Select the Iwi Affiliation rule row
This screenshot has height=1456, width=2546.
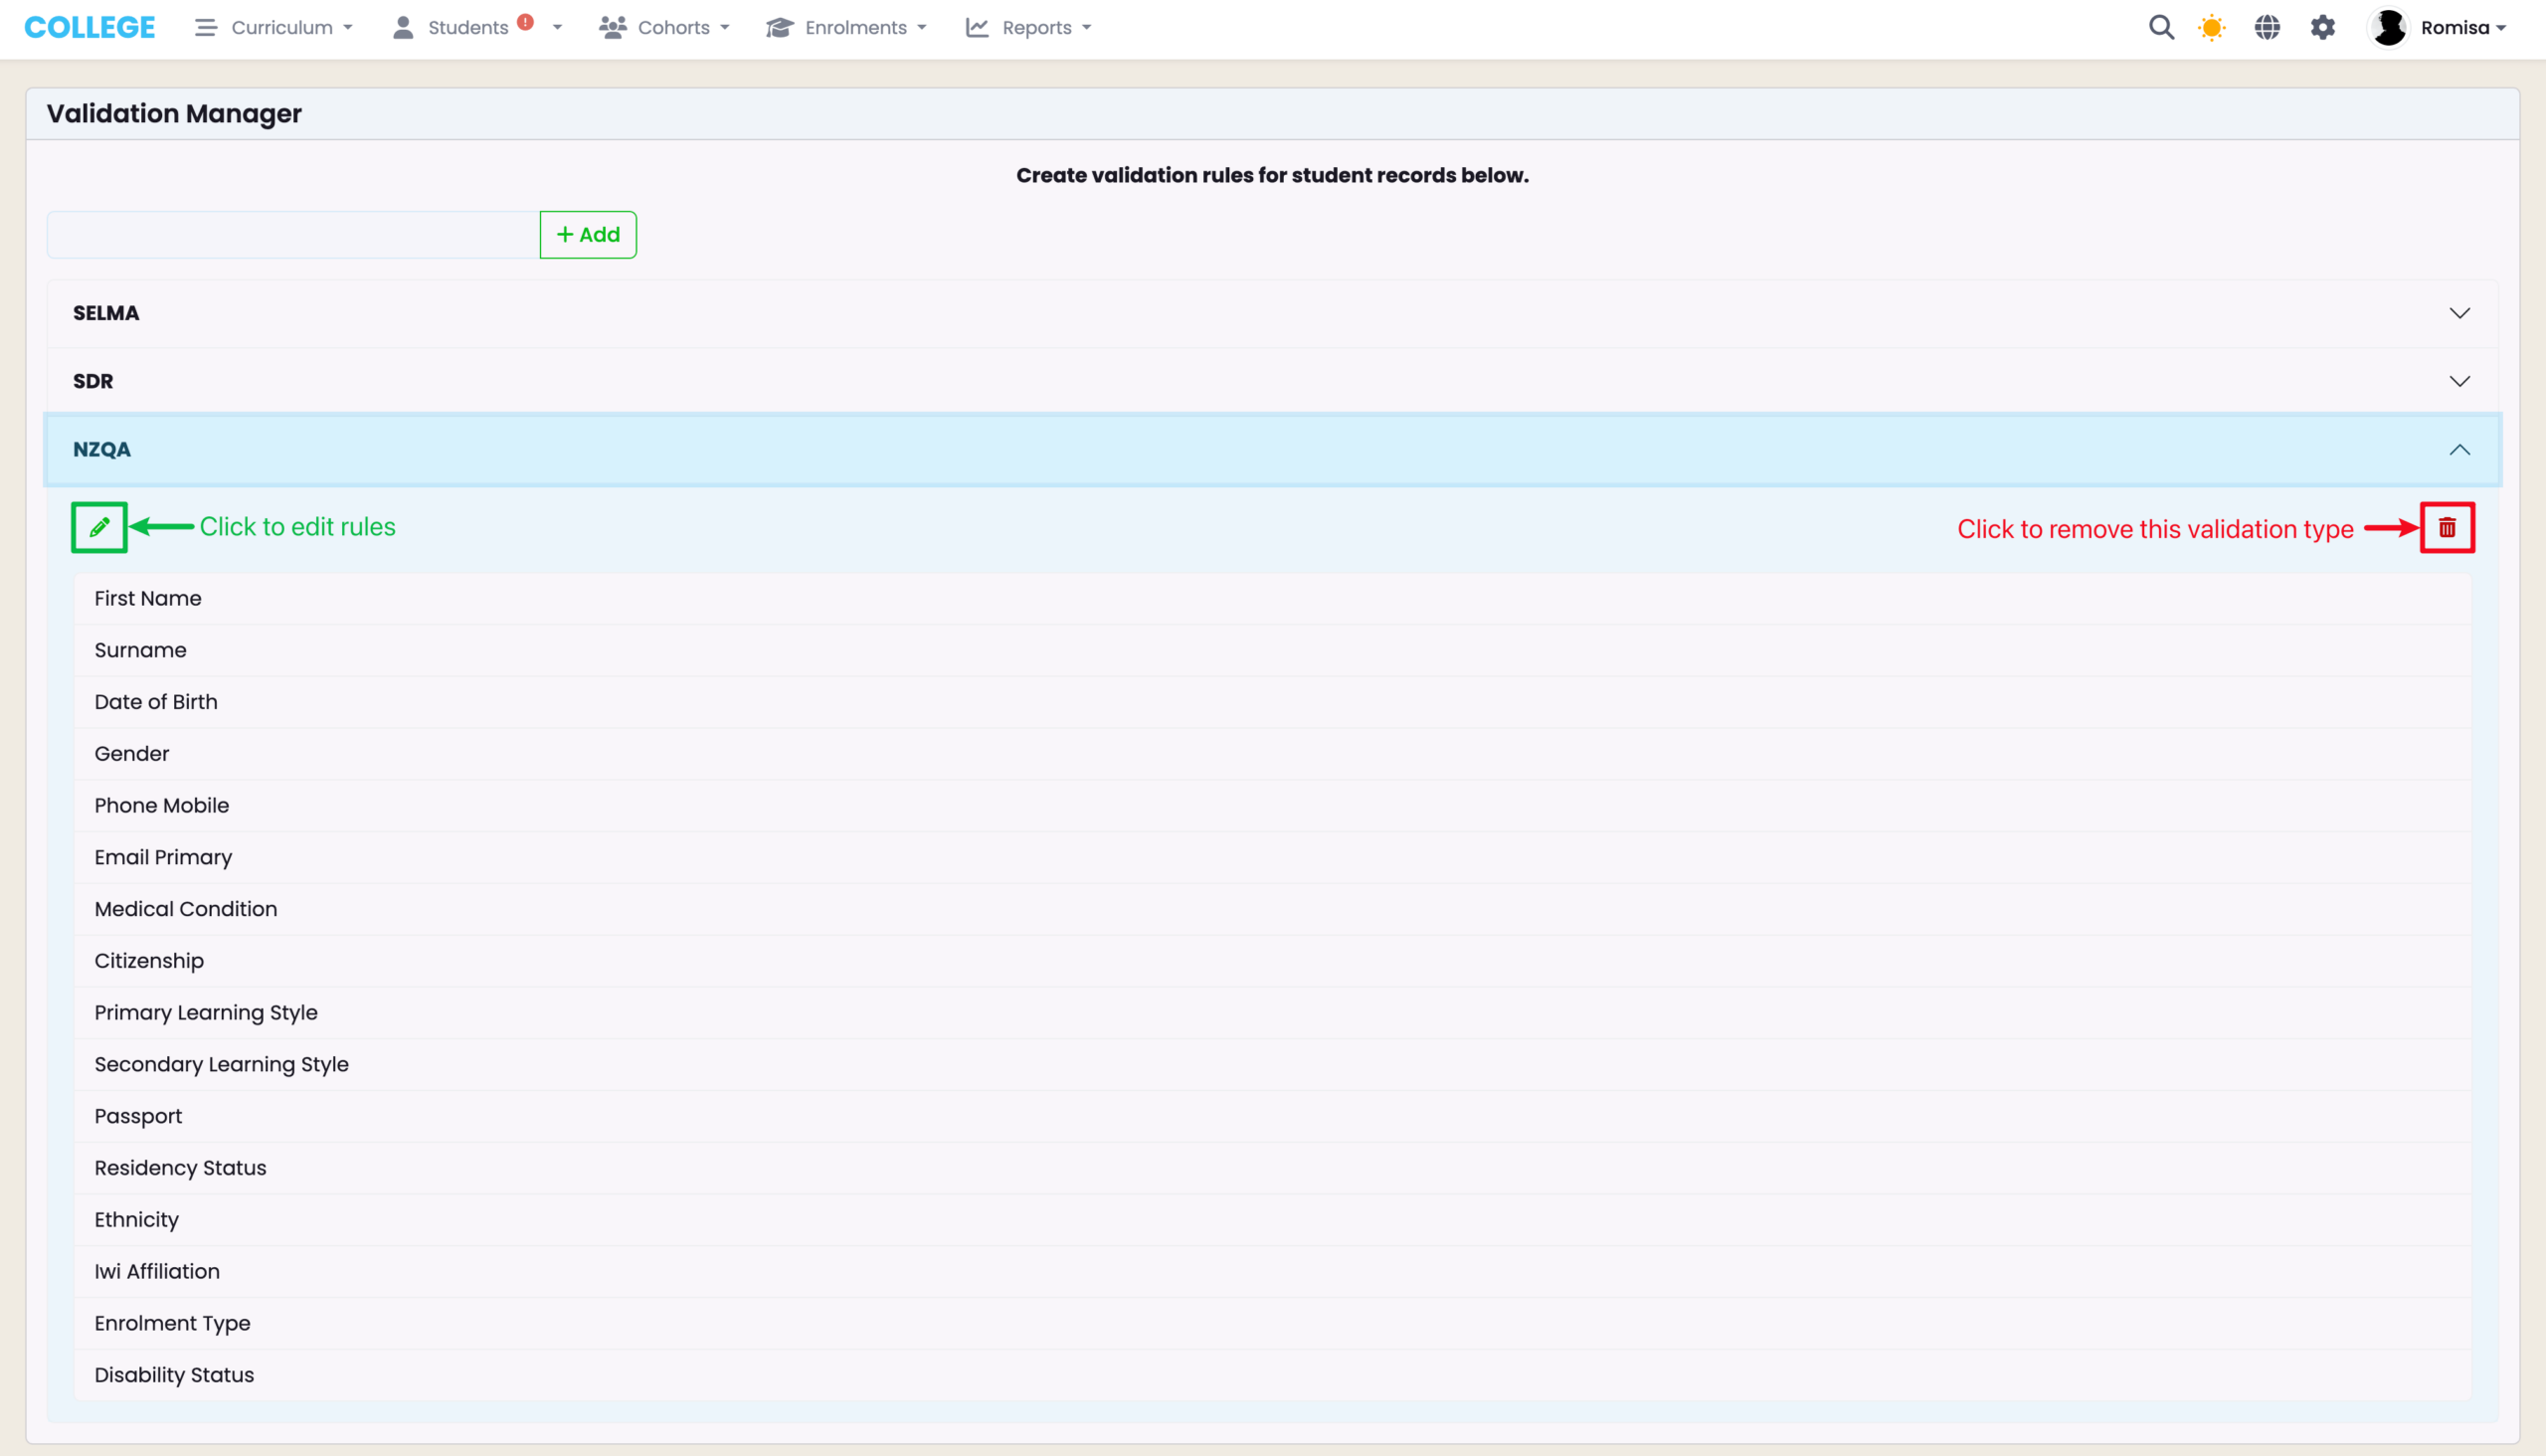(x=157, y=1271)
